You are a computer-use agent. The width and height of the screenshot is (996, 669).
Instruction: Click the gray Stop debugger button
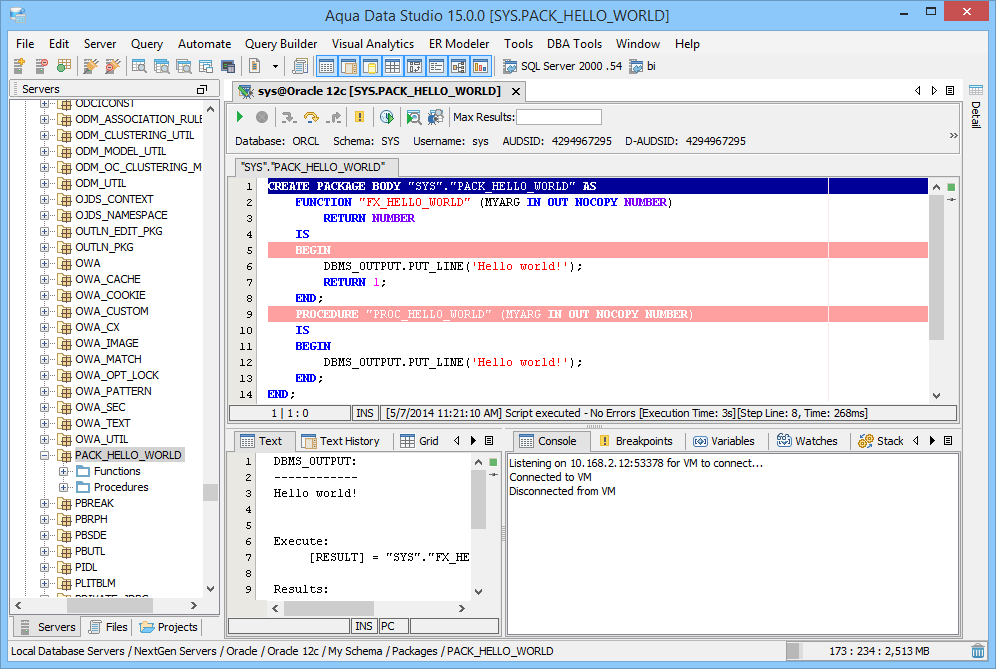tap(262, 117)
